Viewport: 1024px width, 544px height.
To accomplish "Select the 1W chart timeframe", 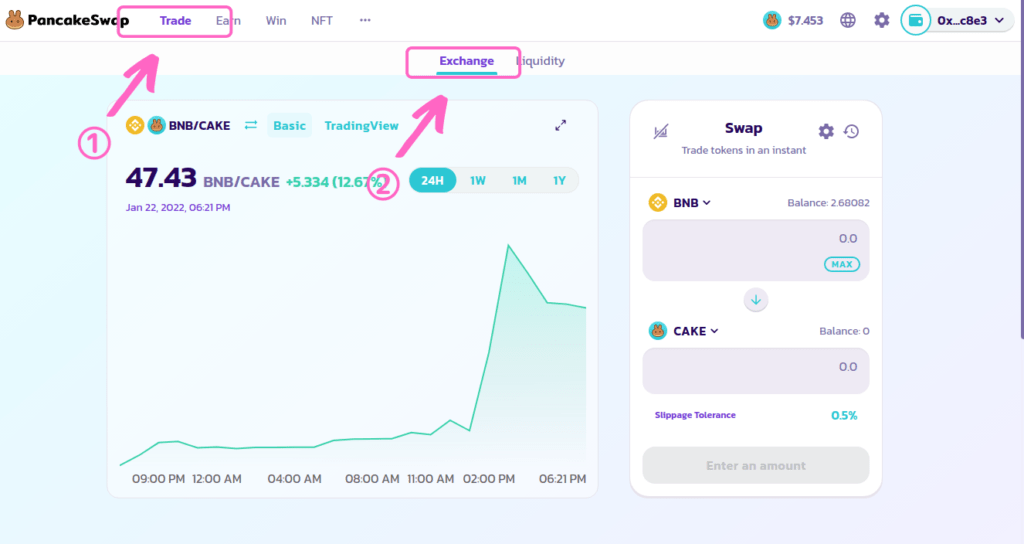I will pyautogui.click(x=477, y=180).
